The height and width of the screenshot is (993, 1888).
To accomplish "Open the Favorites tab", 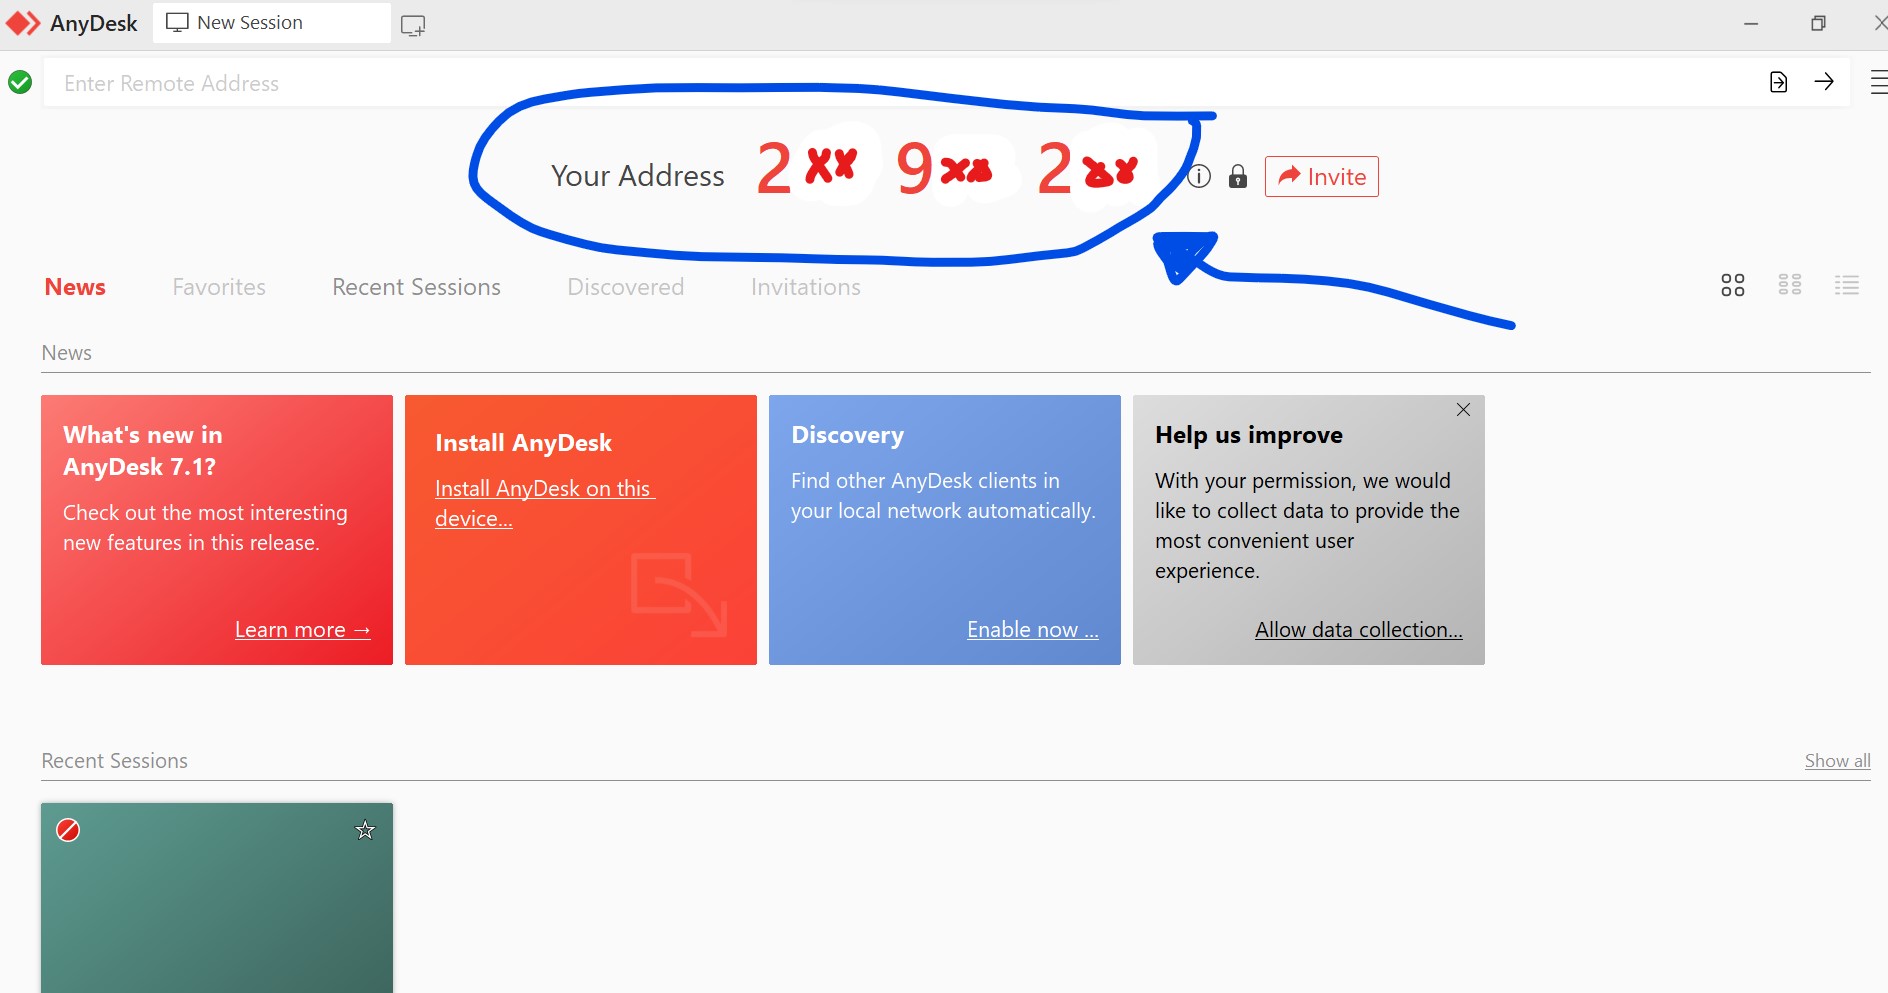I will pyautogui.click(x=219, y=287).
